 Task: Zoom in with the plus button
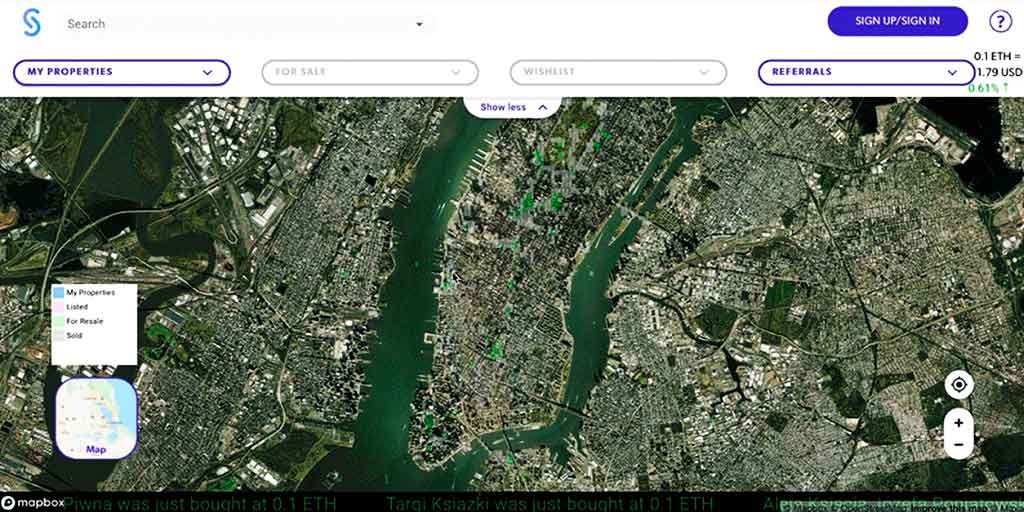pyautogui.click(x=958, y=423)
